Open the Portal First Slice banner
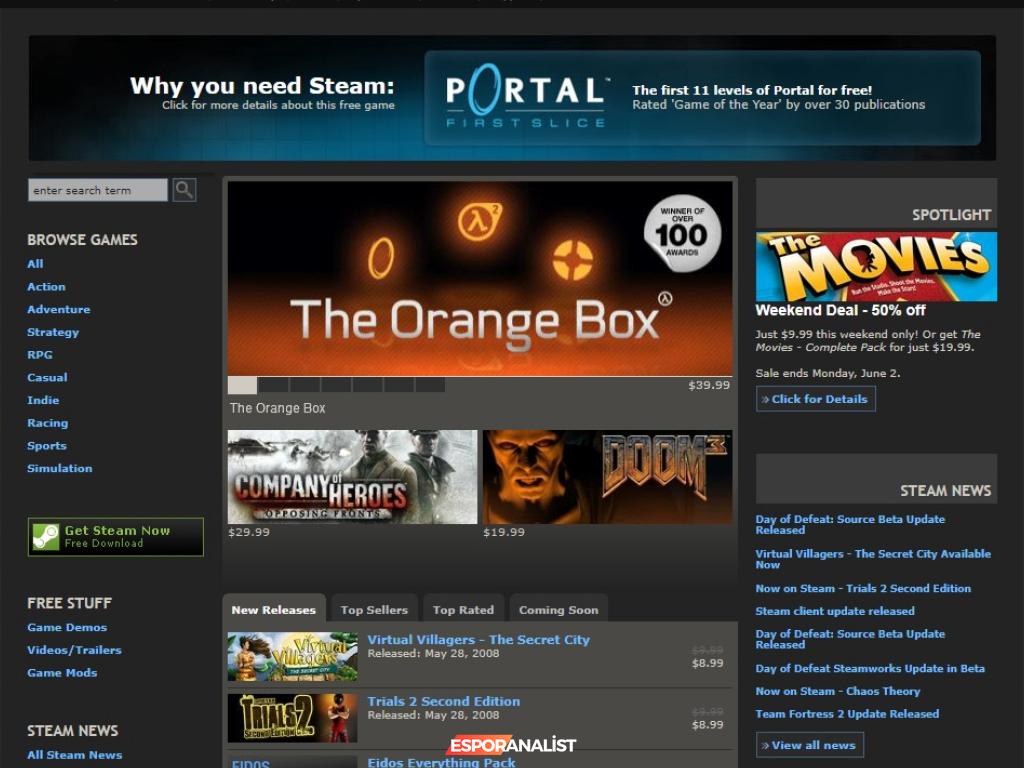 tap(702, 98)
